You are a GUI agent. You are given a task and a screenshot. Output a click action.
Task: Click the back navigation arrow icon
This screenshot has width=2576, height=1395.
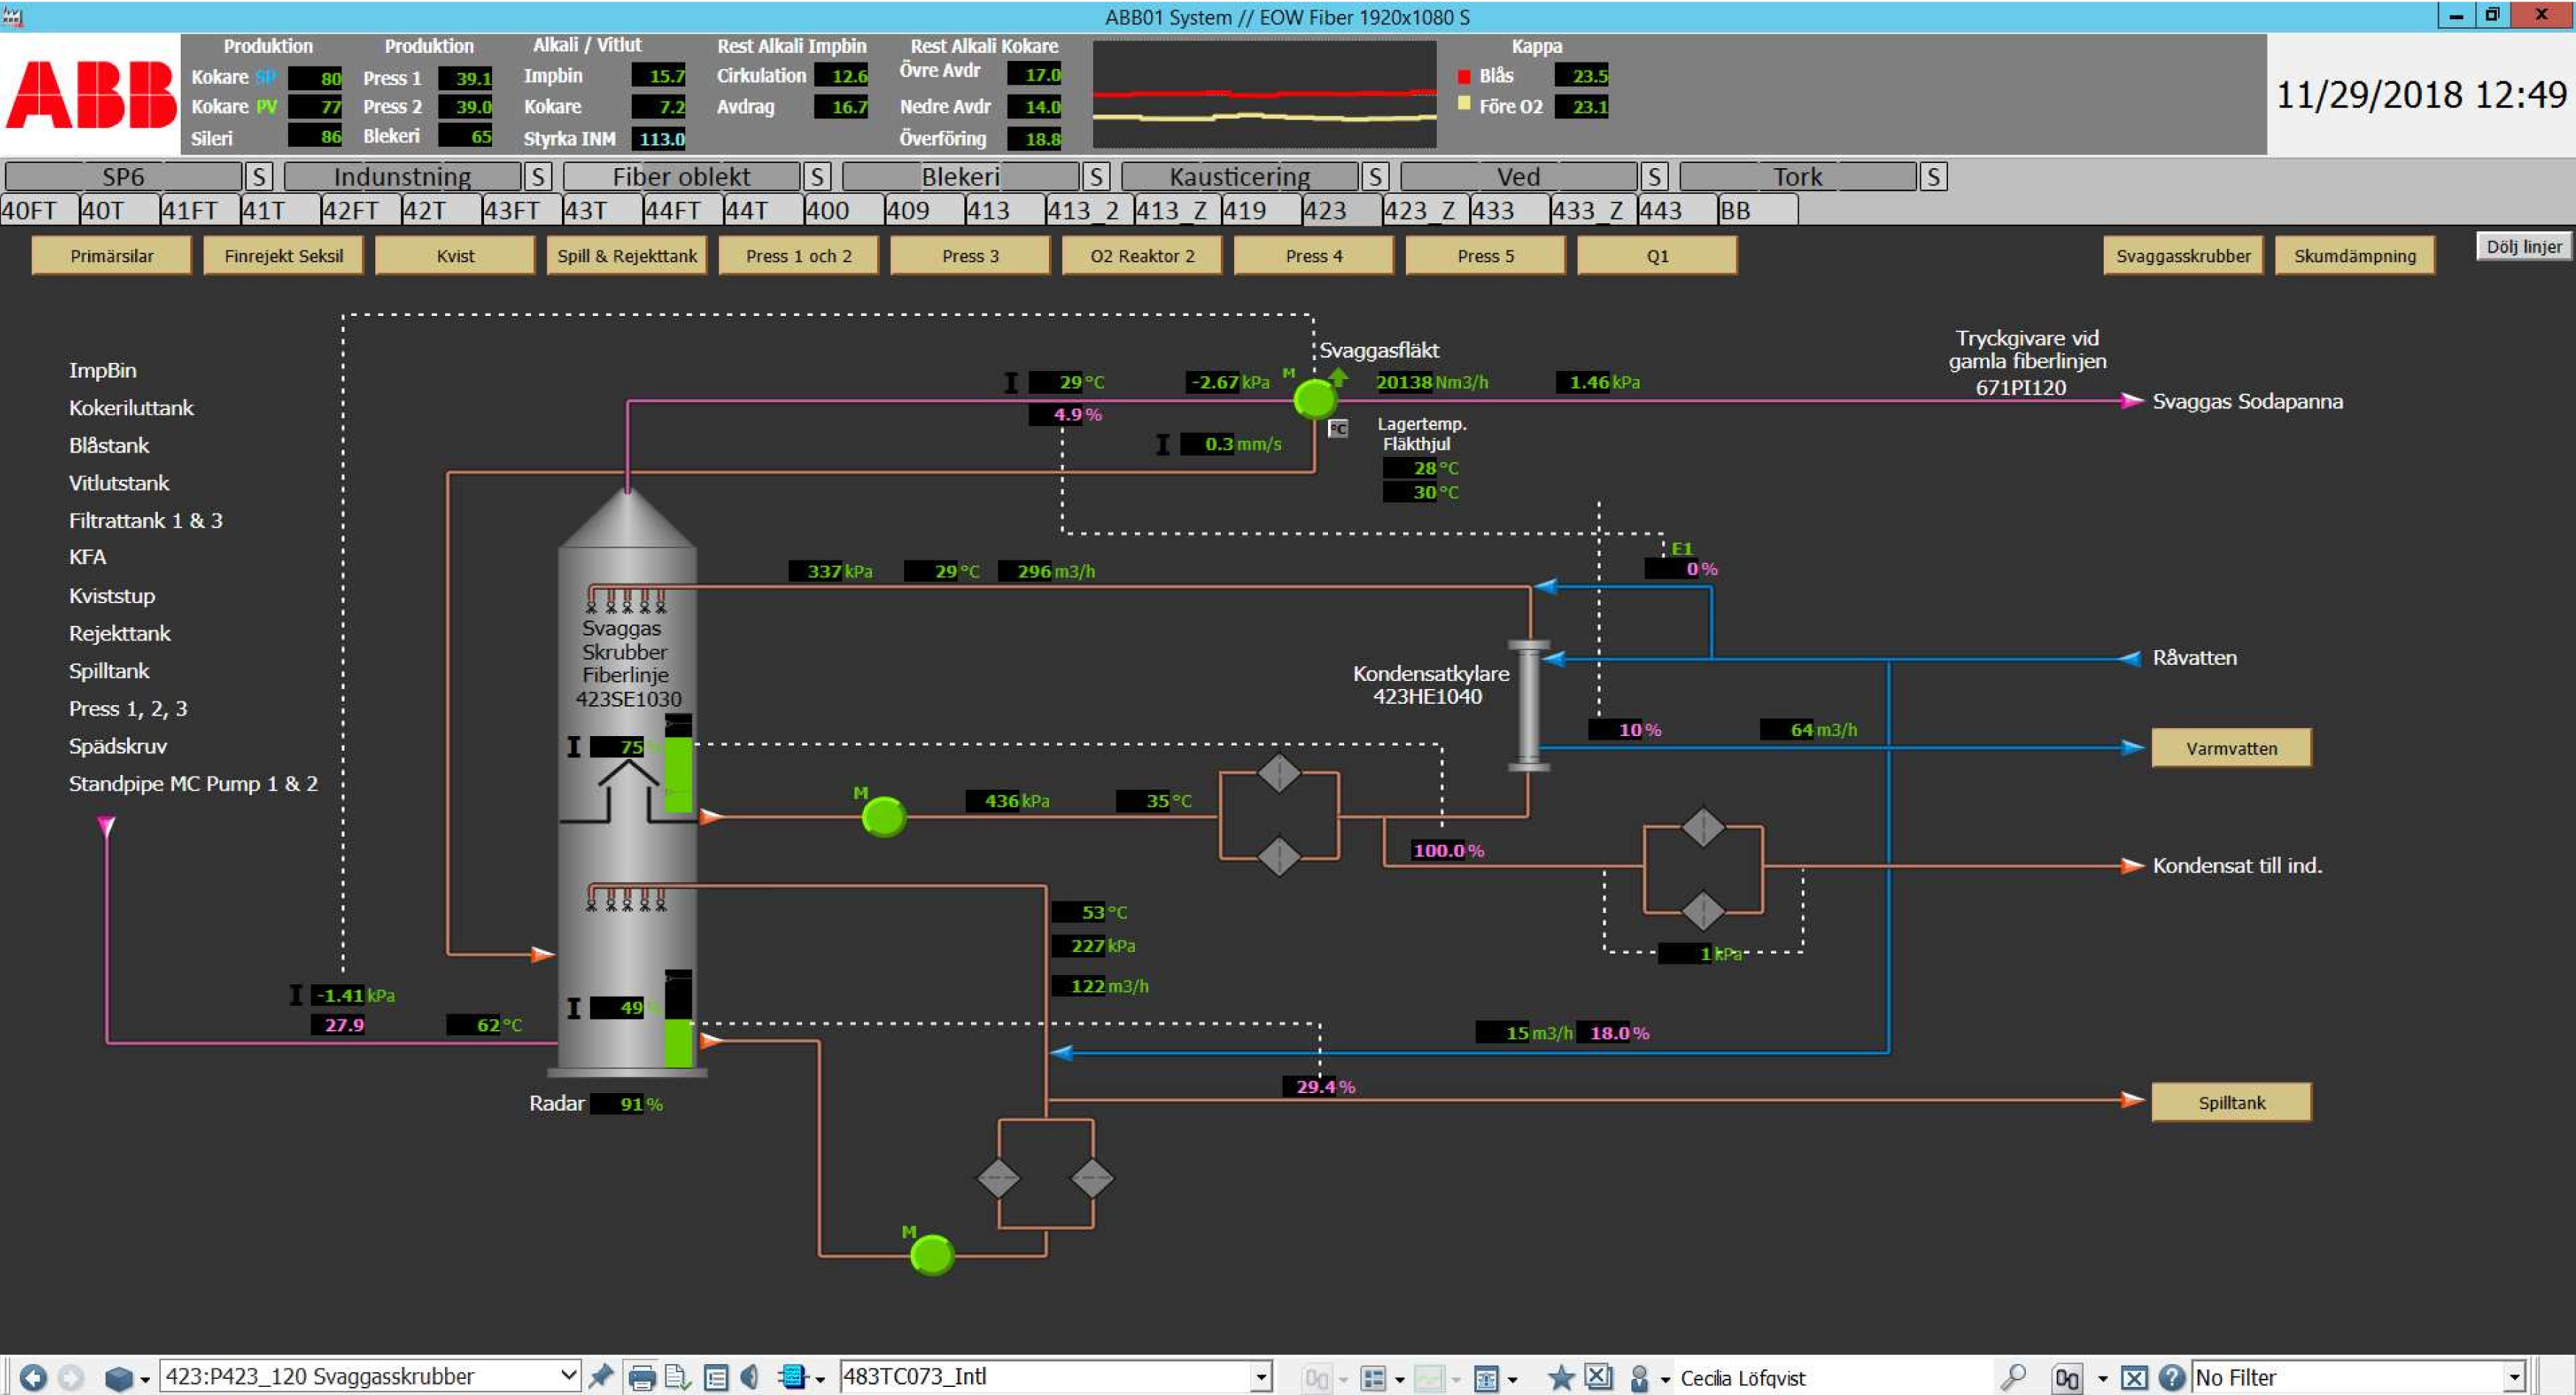click(x=33, y=1377)
